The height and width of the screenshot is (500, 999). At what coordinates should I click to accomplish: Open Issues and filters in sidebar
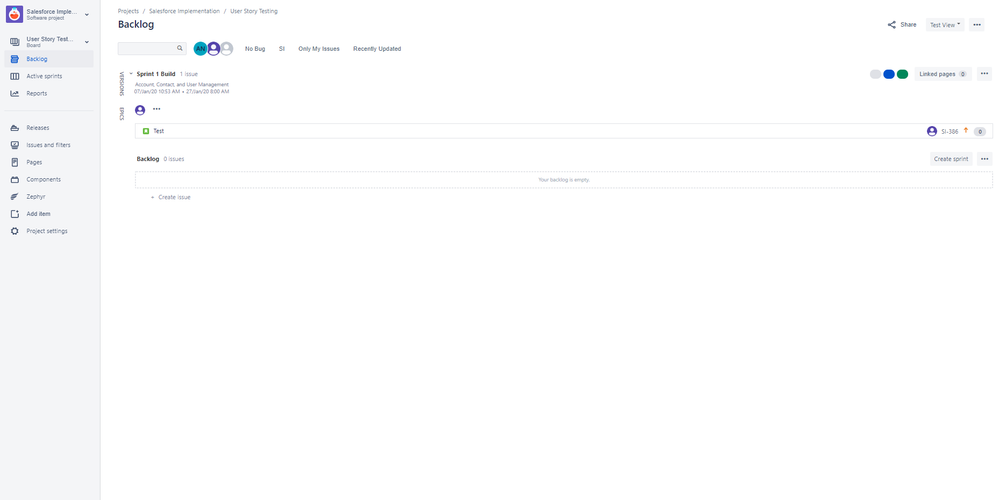(48, 145)
